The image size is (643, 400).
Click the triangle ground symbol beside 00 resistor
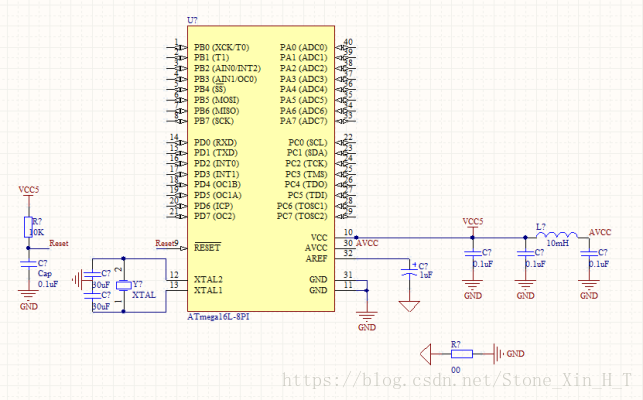(426, 354)
